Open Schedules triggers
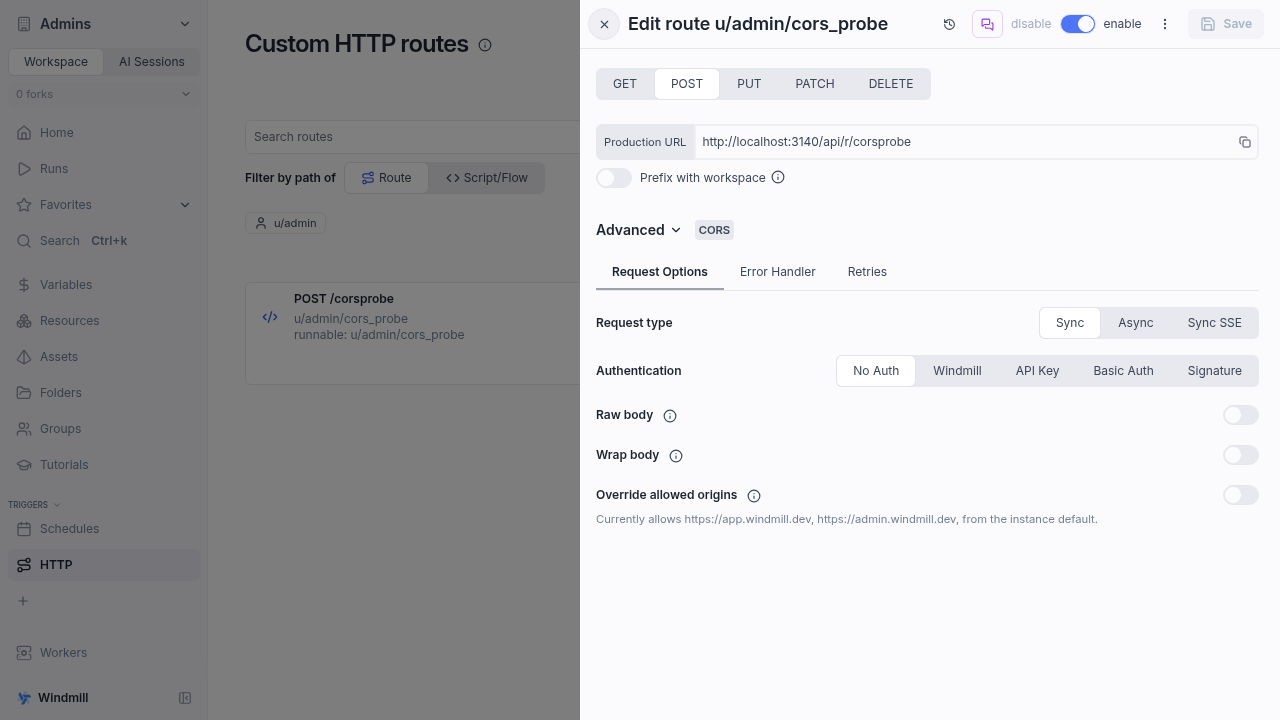Screen dimensions: 1280x720 tap(104, 529)
